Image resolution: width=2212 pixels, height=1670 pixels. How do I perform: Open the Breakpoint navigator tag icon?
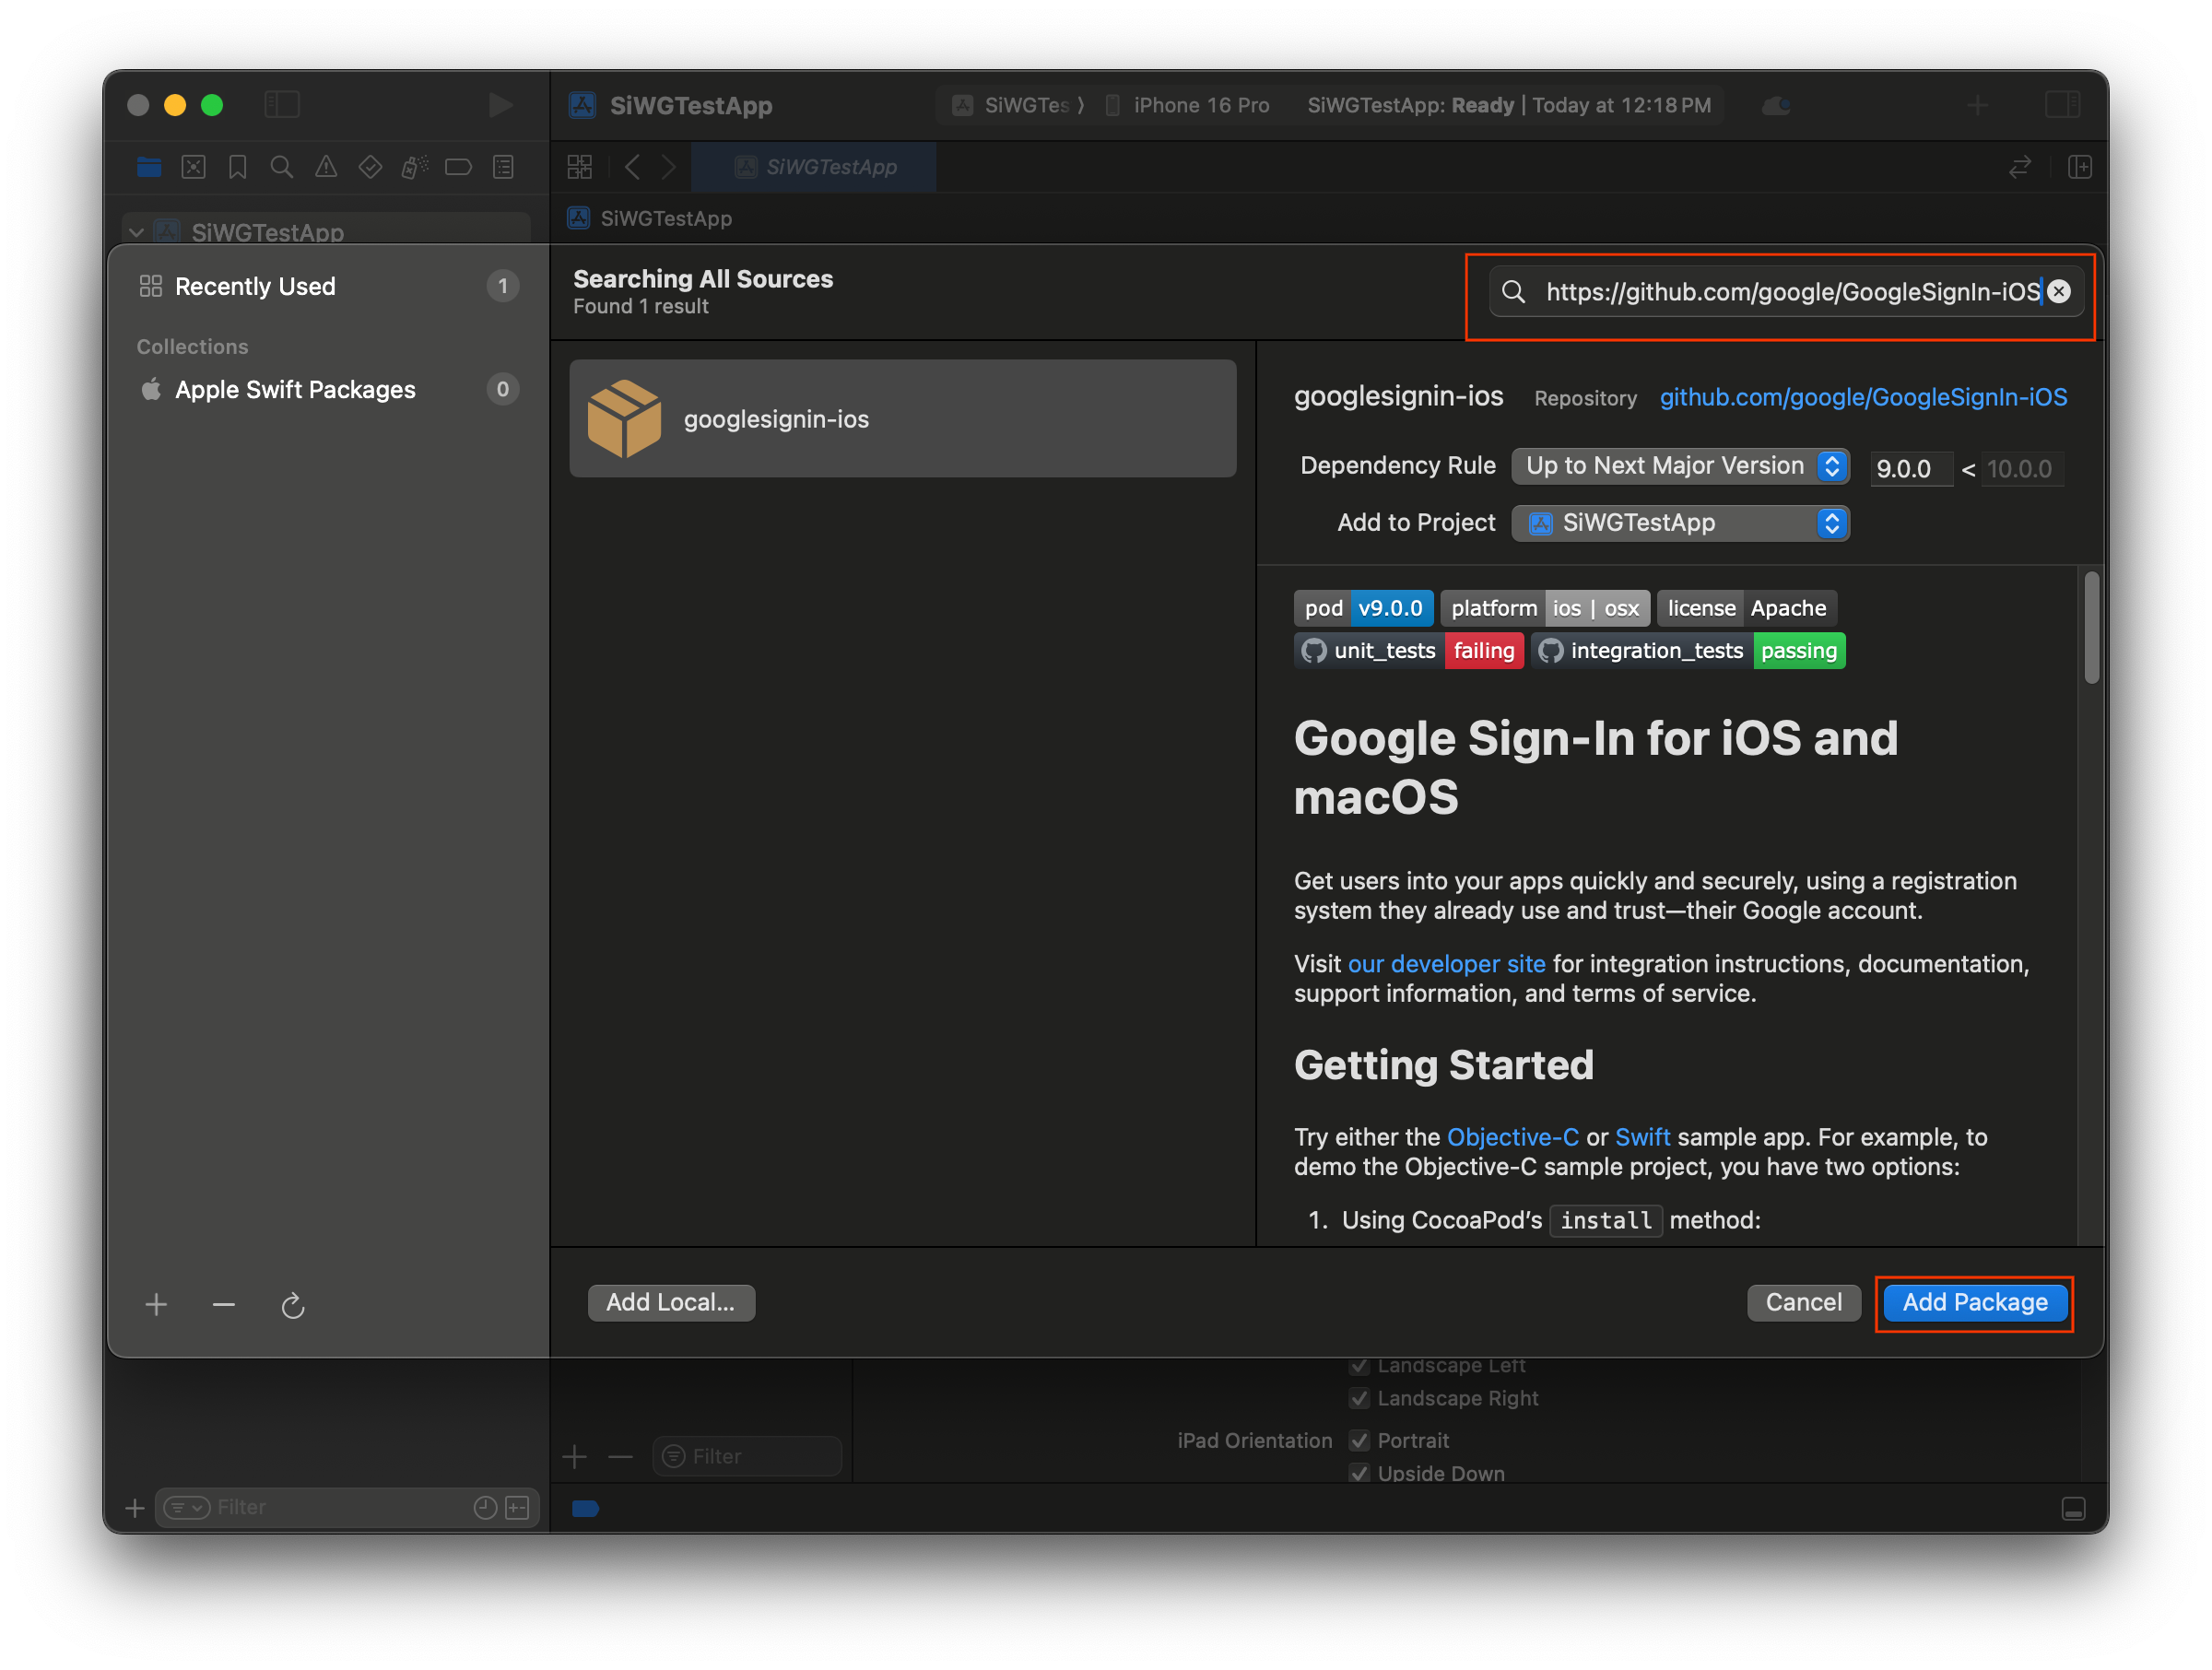tap(457, 167)
